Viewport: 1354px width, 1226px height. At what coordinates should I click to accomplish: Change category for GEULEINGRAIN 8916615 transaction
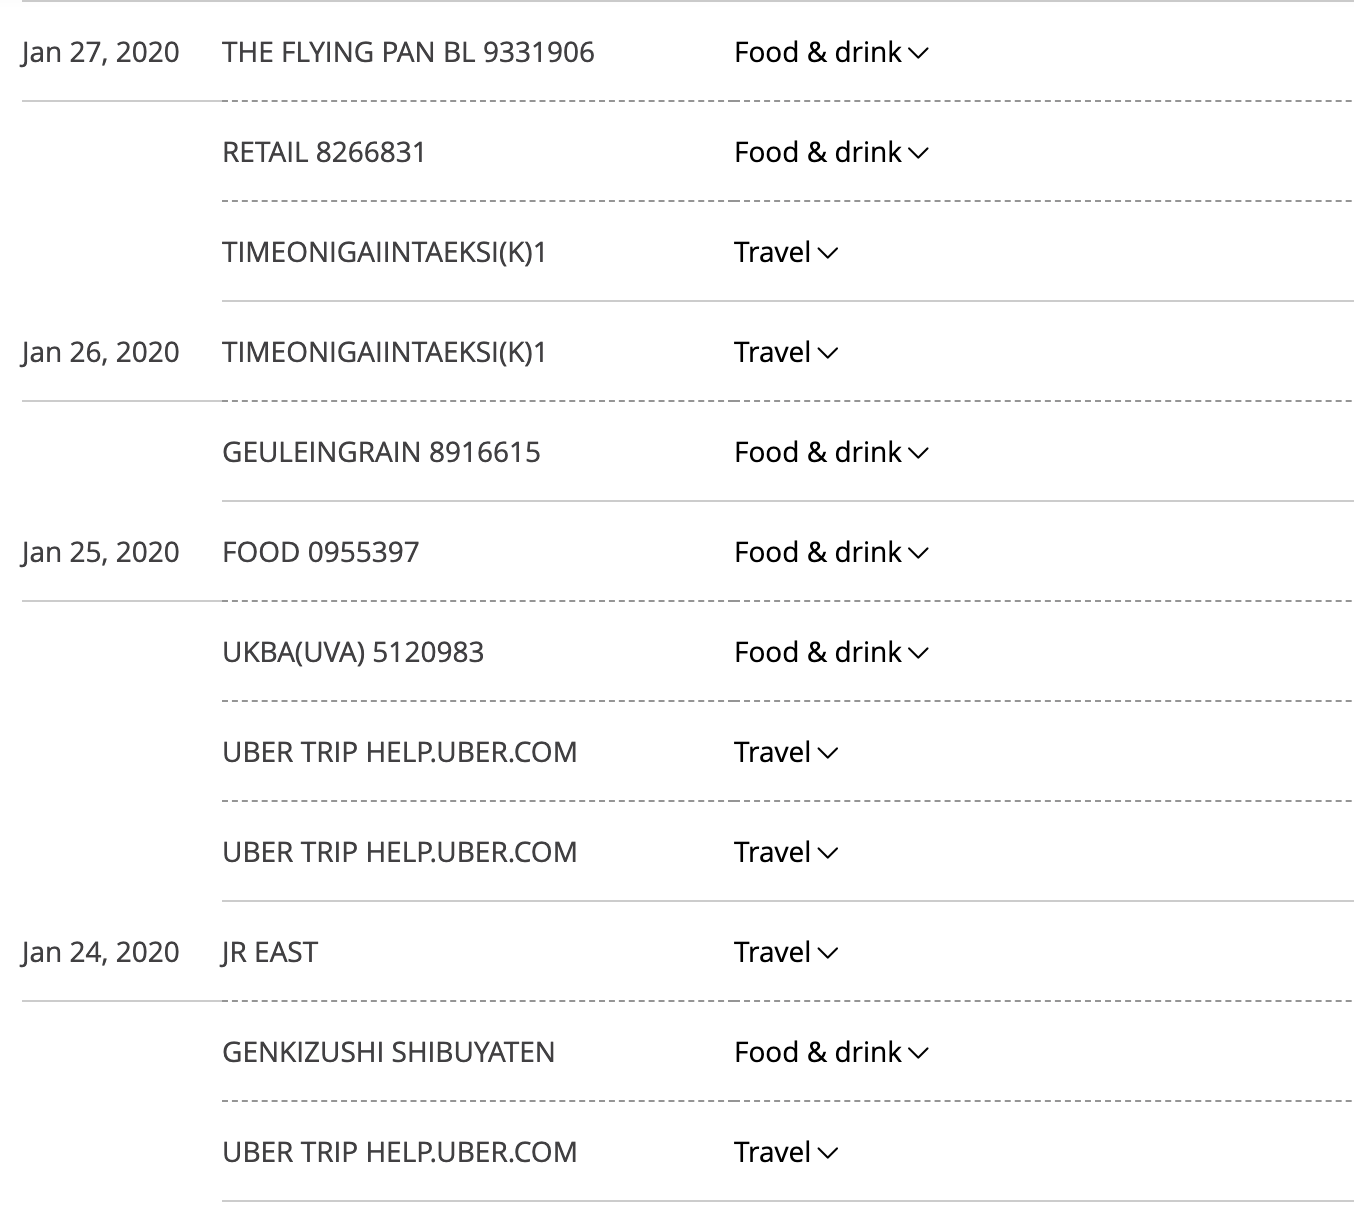tap(831, 453)
